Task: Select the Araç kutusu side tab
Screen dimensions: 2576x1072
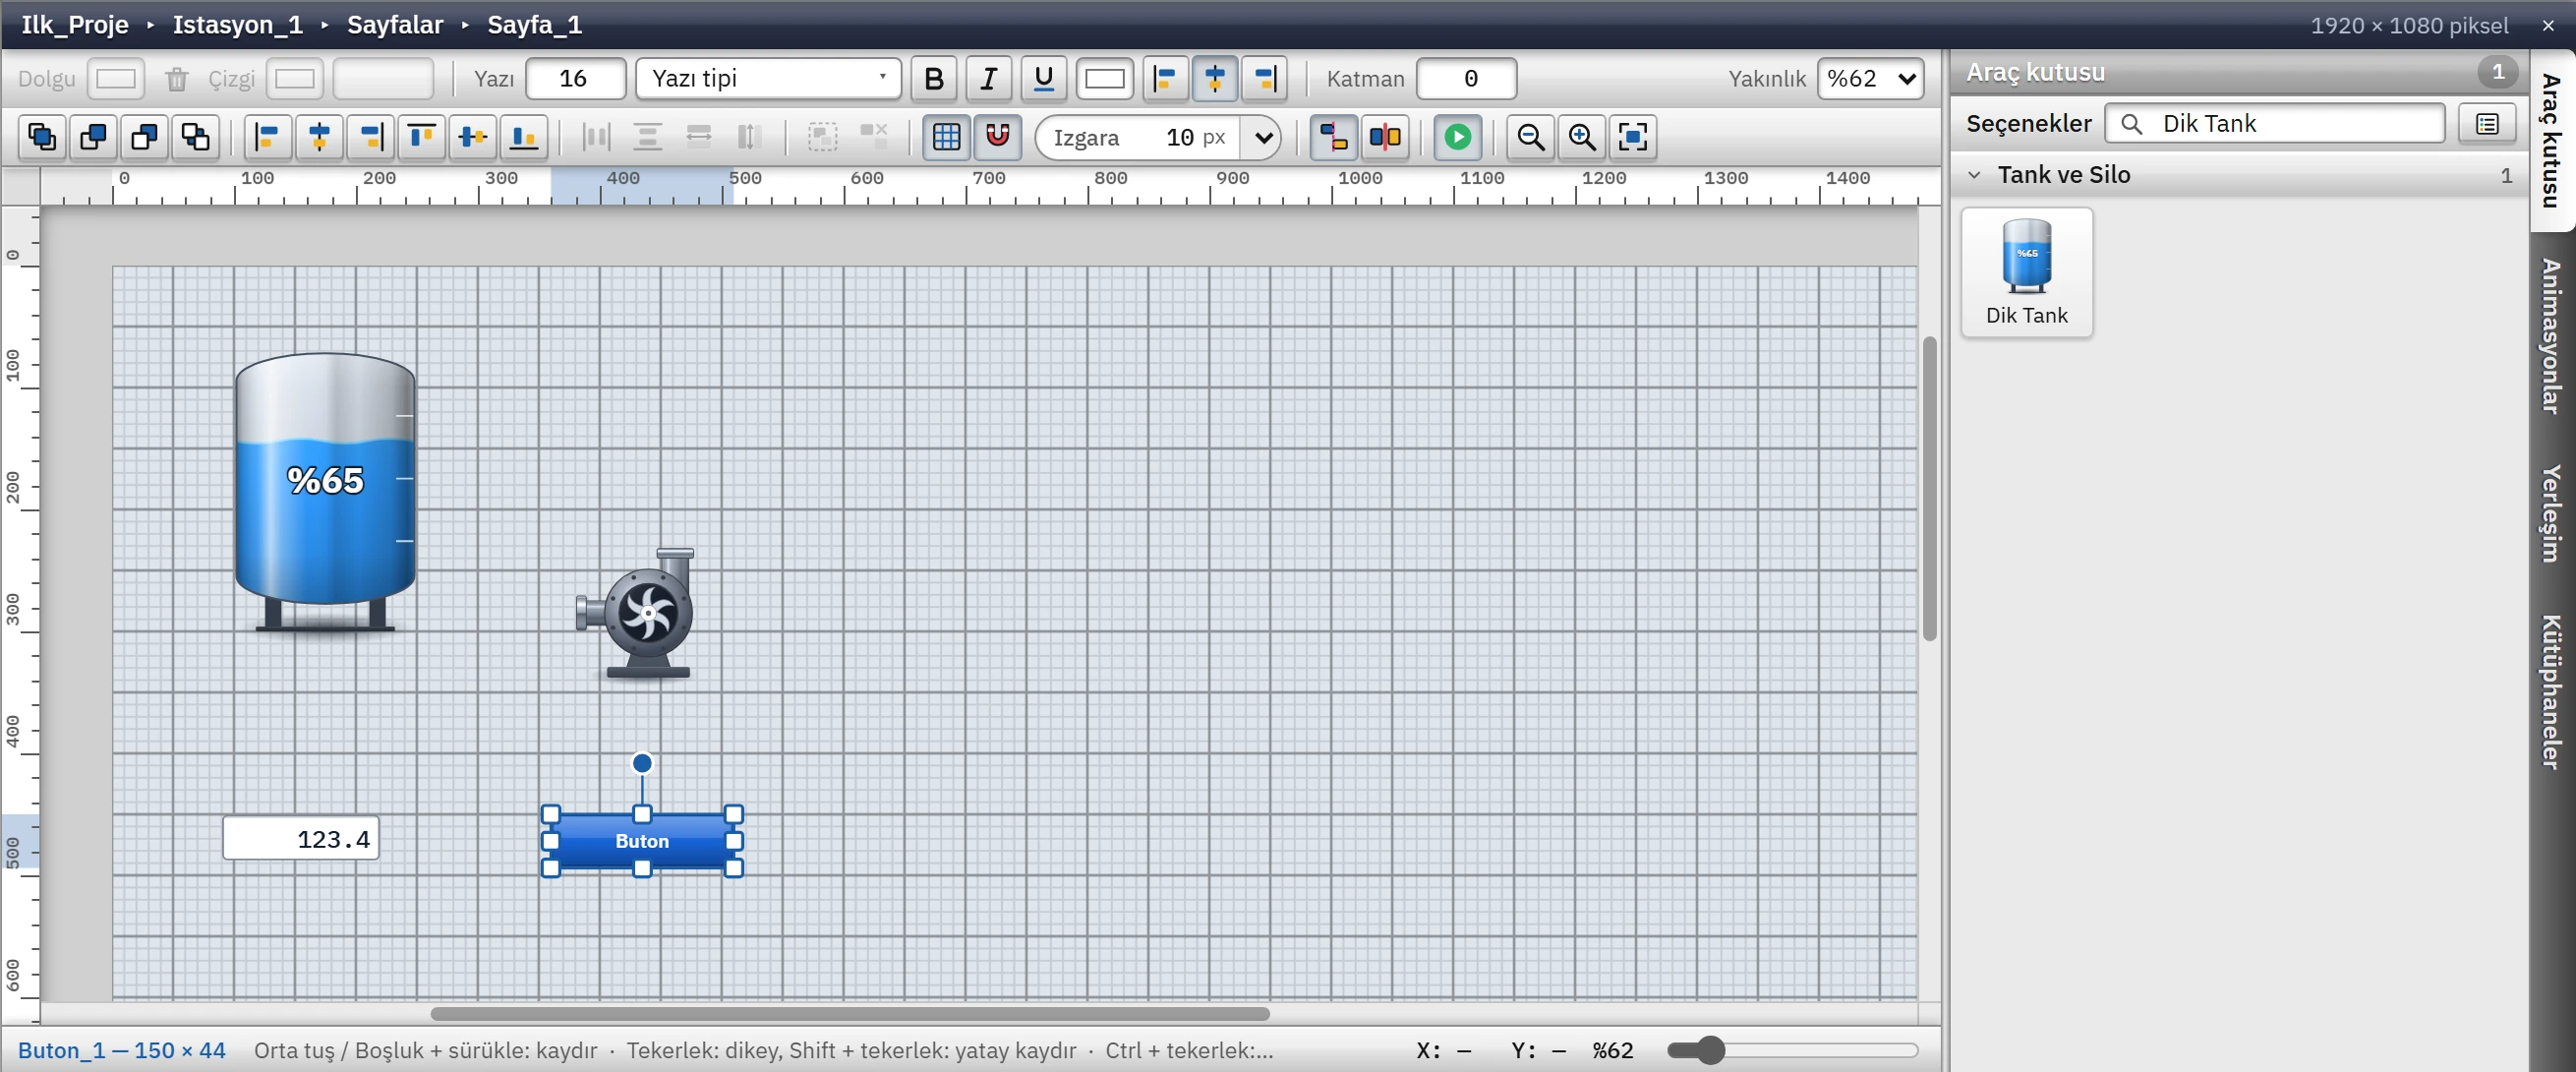Action: (2551, 141)
